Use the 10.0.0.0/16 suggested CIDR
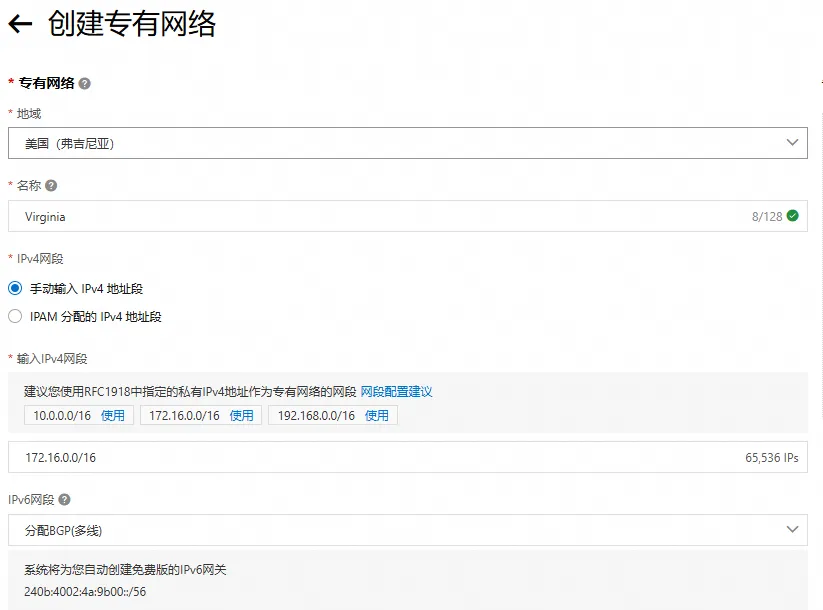The image size is (823, 610). (113, 415)
